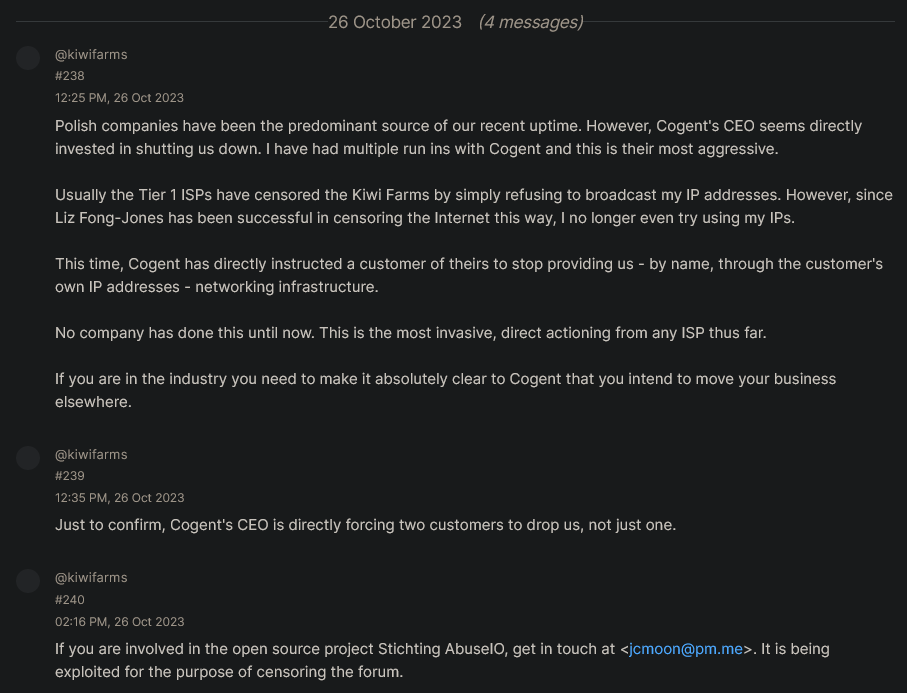Click the (4 messages) count label
The image size is (907, 693).
pos(531,22)
